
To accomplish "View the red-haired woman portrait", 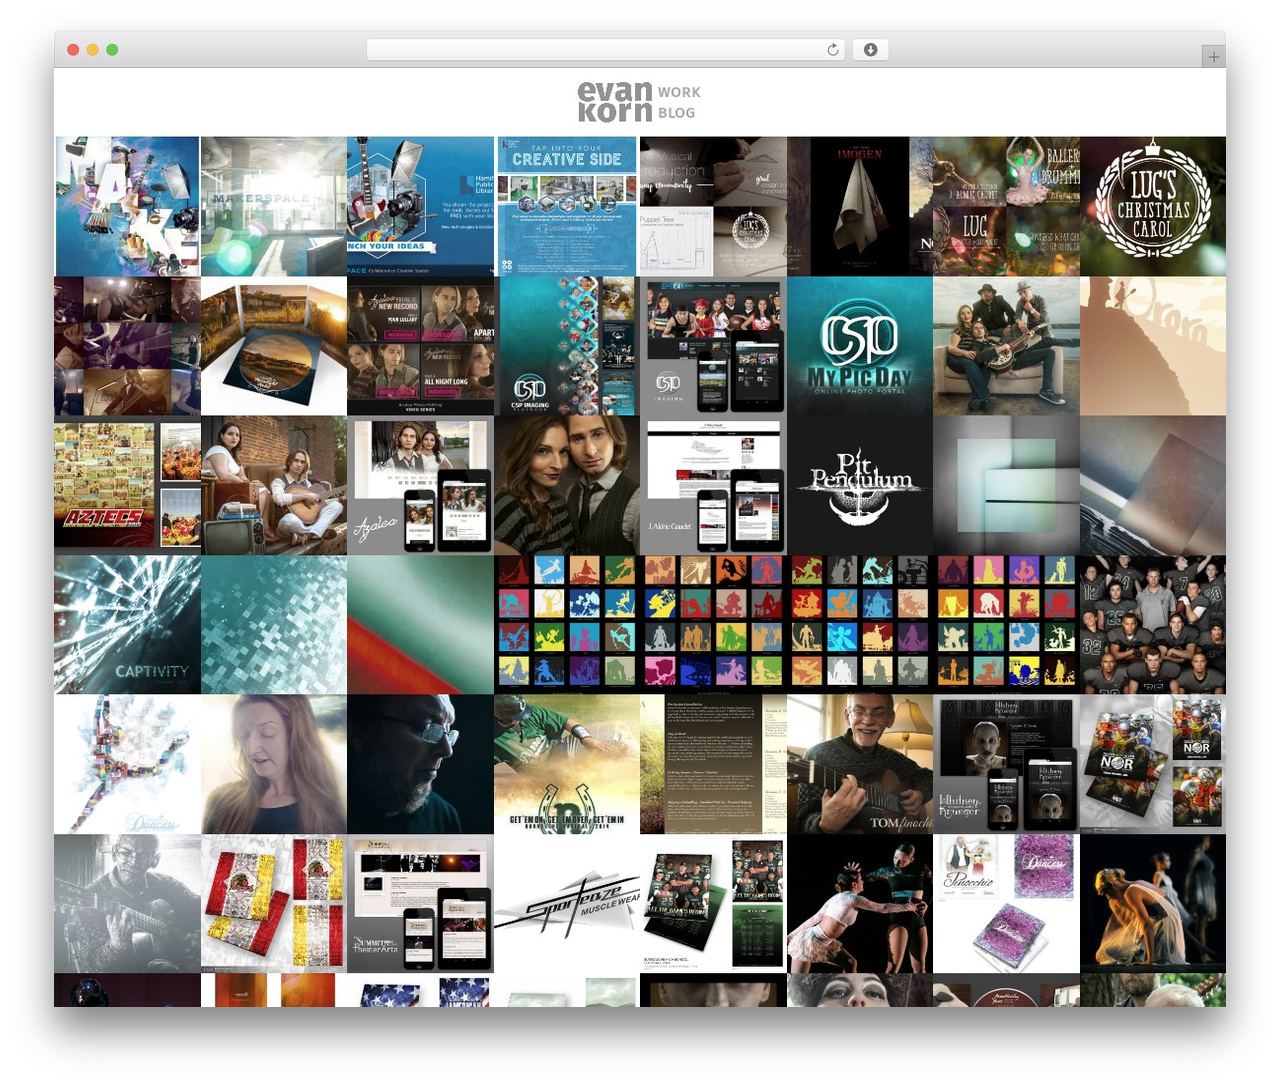I will point(273,764).
